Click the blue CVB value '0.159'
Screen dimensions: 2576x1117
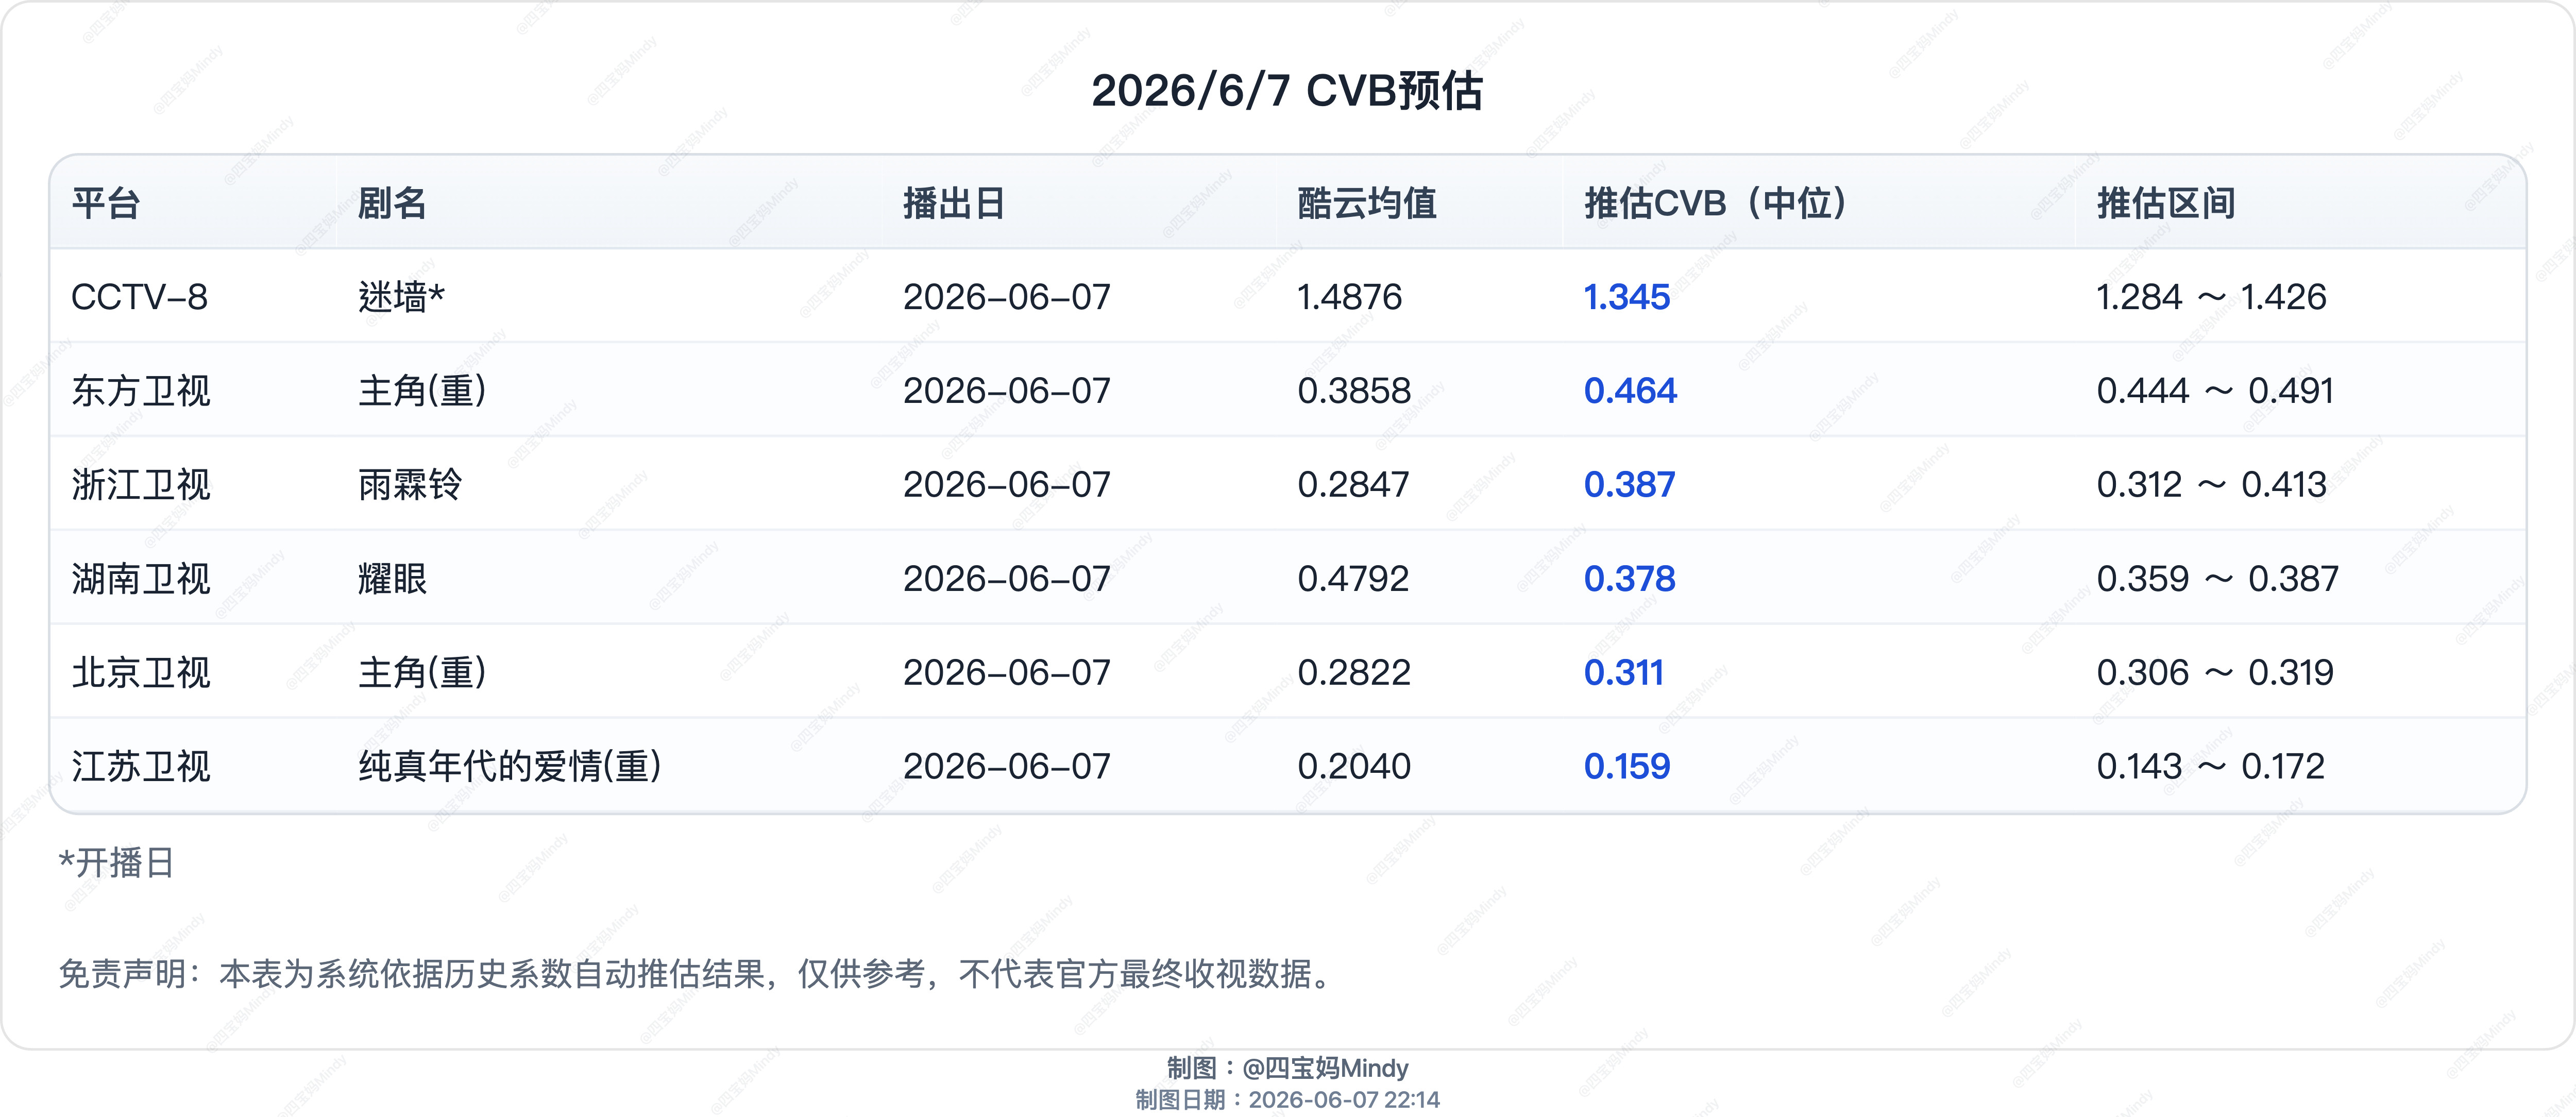(x=1627, y=767)
